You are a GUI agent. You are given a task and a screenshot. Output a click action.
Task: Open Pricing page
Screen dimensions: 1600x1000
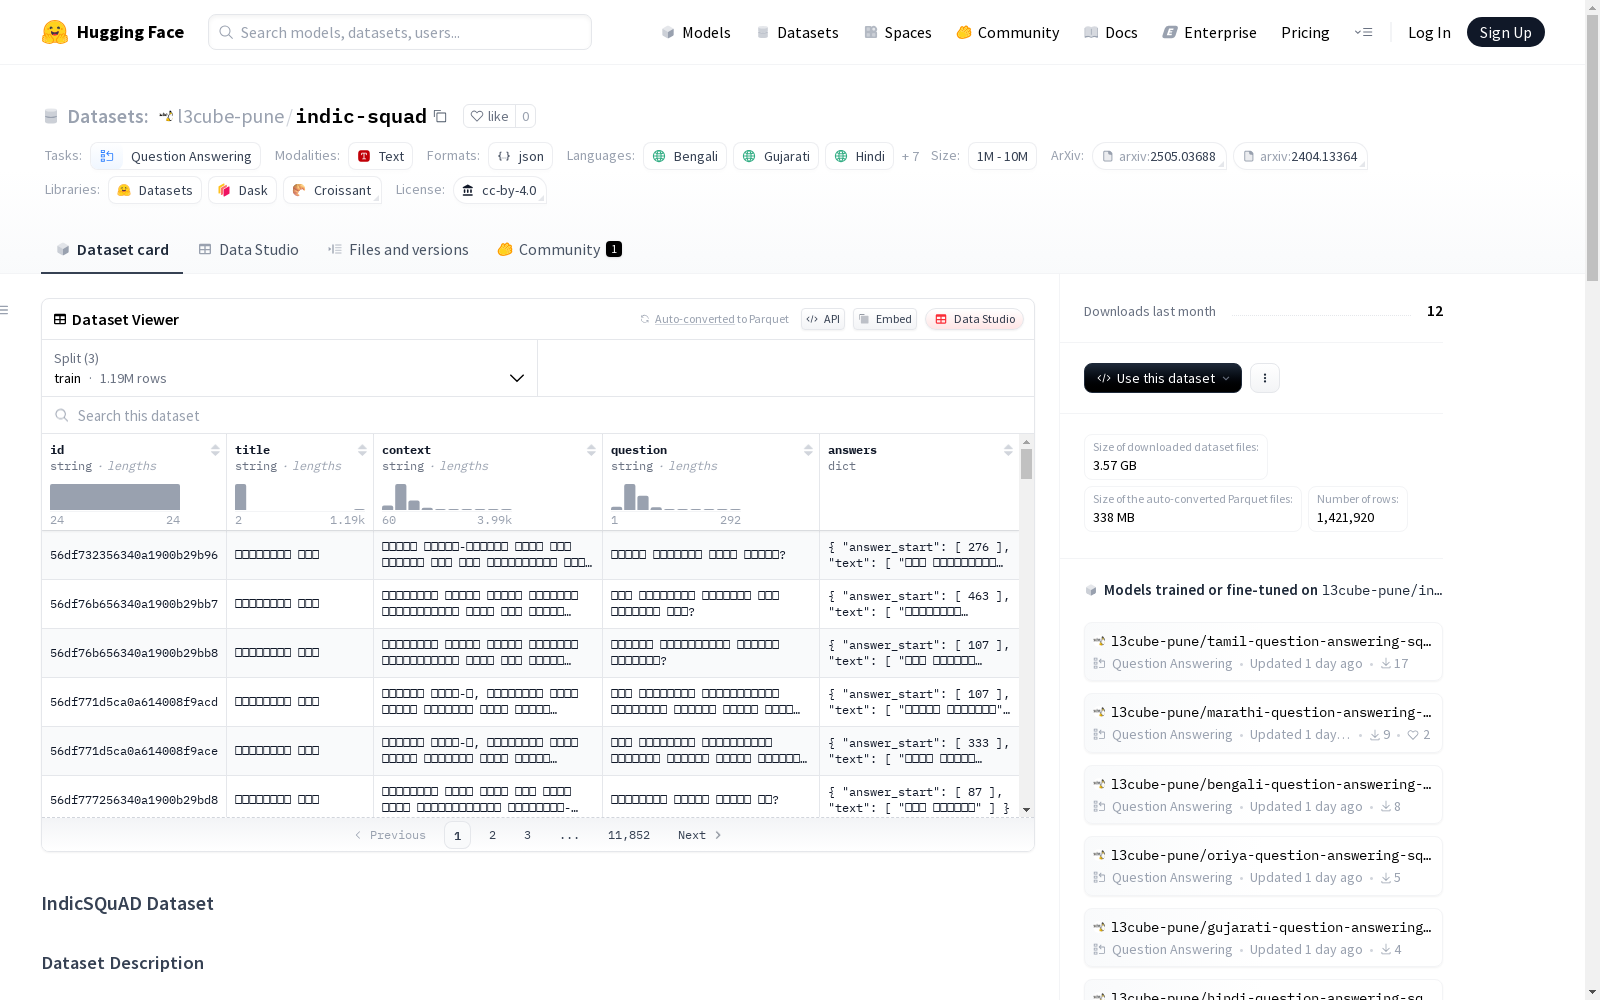[x=1305, y=32]
